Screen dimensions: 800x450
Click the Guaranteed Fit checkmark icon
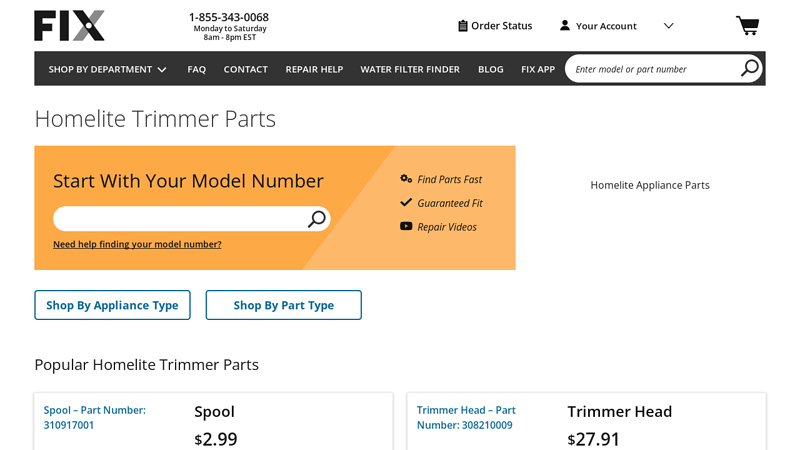pyautogui.click(x=406, y=203)
